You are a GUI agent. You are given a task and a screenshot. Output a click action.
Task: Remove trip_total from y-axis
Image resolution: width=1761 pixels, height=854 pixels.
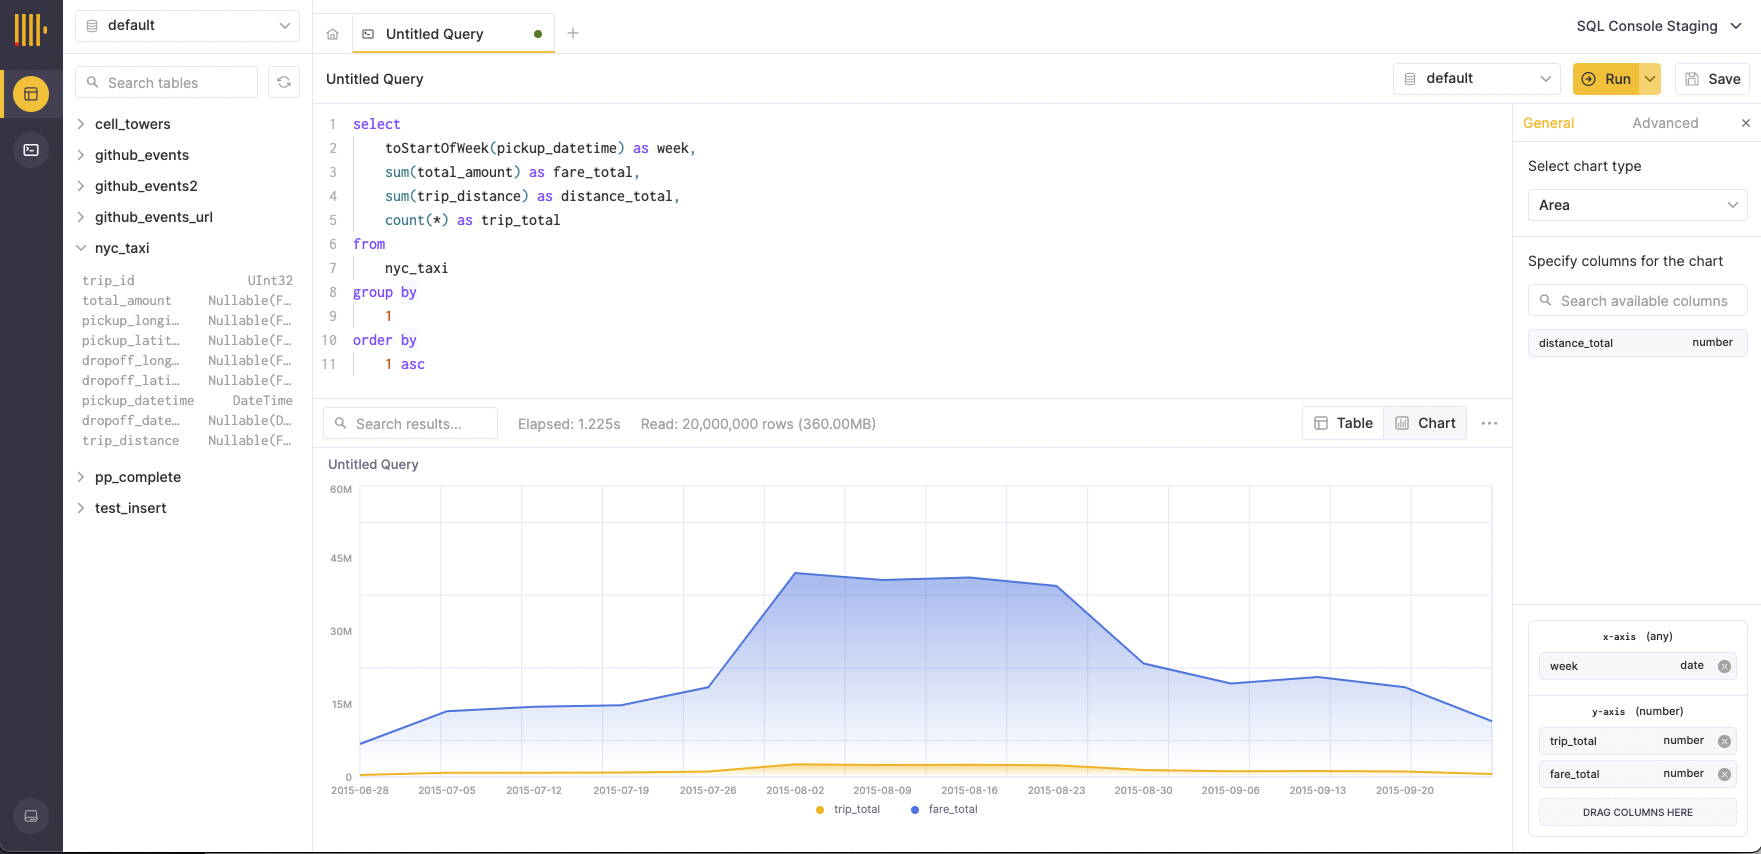point(1724,741)
